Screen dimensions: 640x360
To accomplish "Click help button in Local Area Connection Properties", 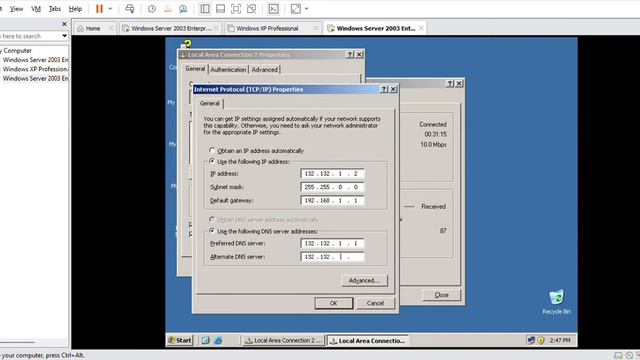I will point(350,55).
